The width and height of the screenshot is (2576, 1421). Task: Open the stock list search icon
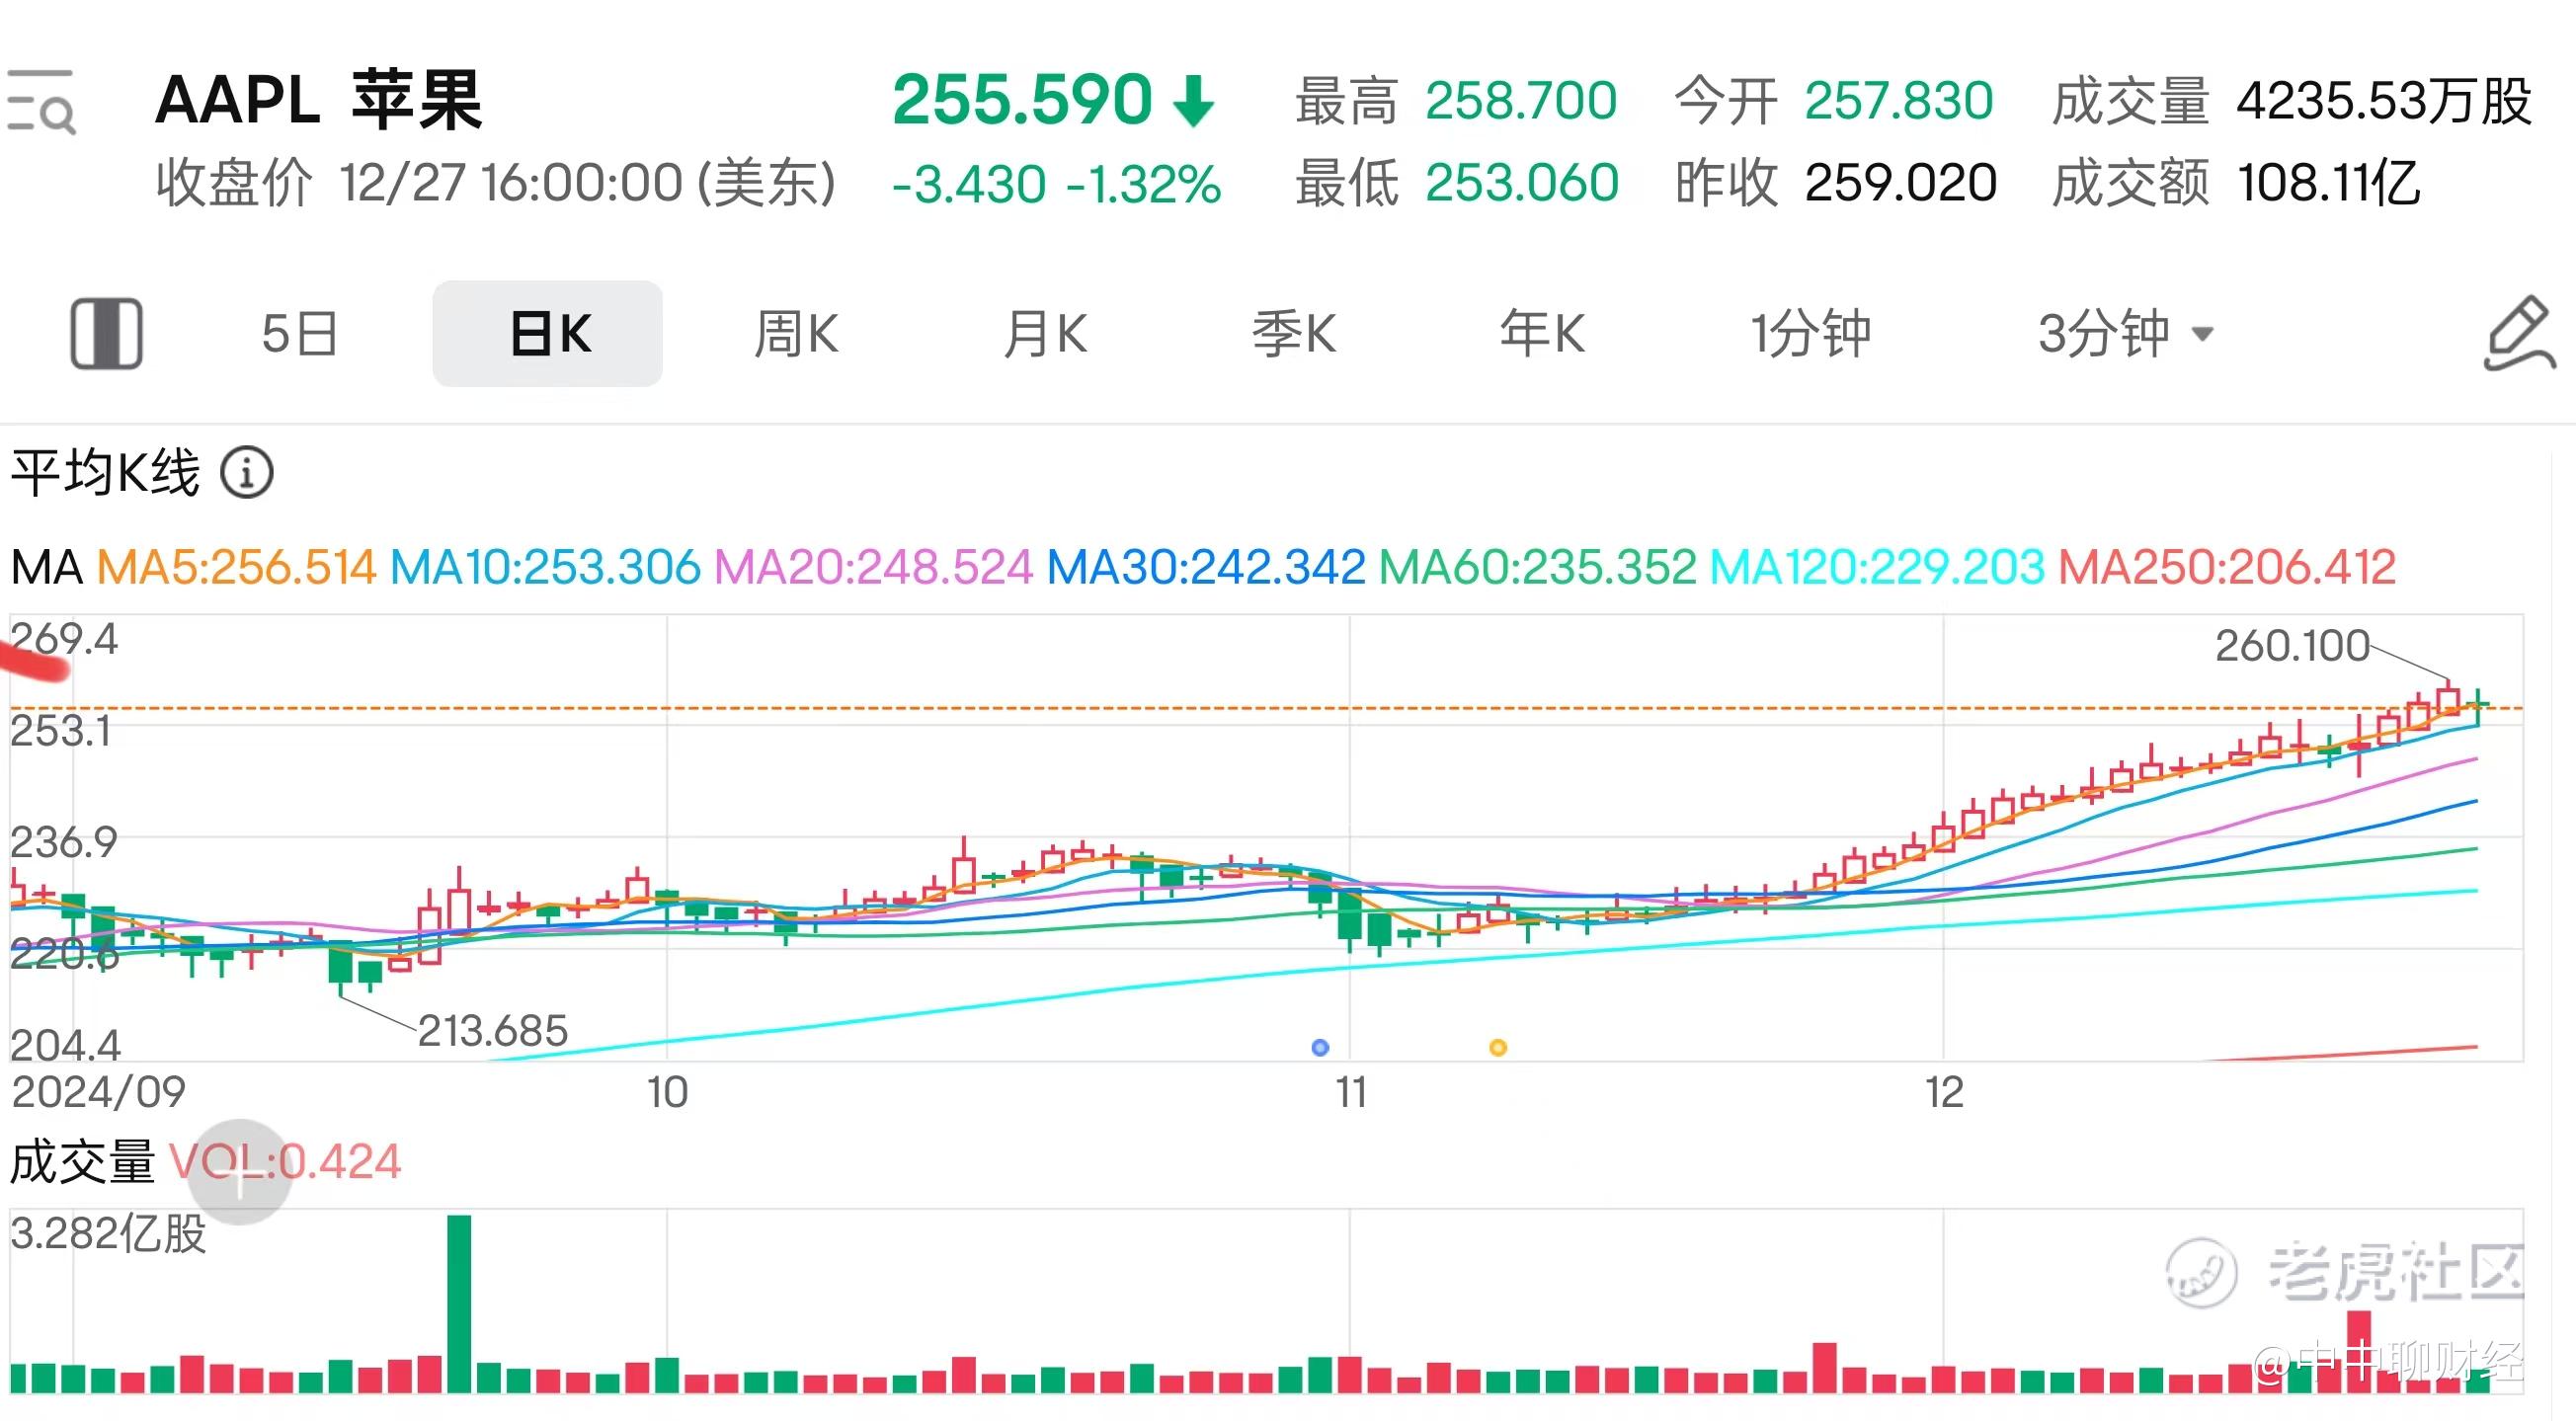42,101
